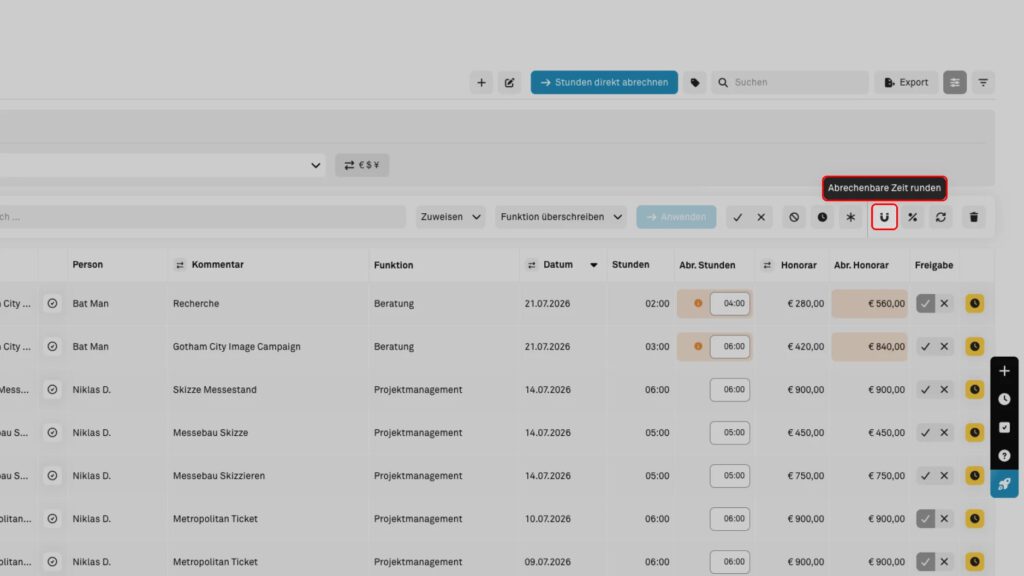The width and height of the screenshot is (1024, 576).
Task: Approve the Gotham City Image Campaign row
Action: click(x=925, y=346)
